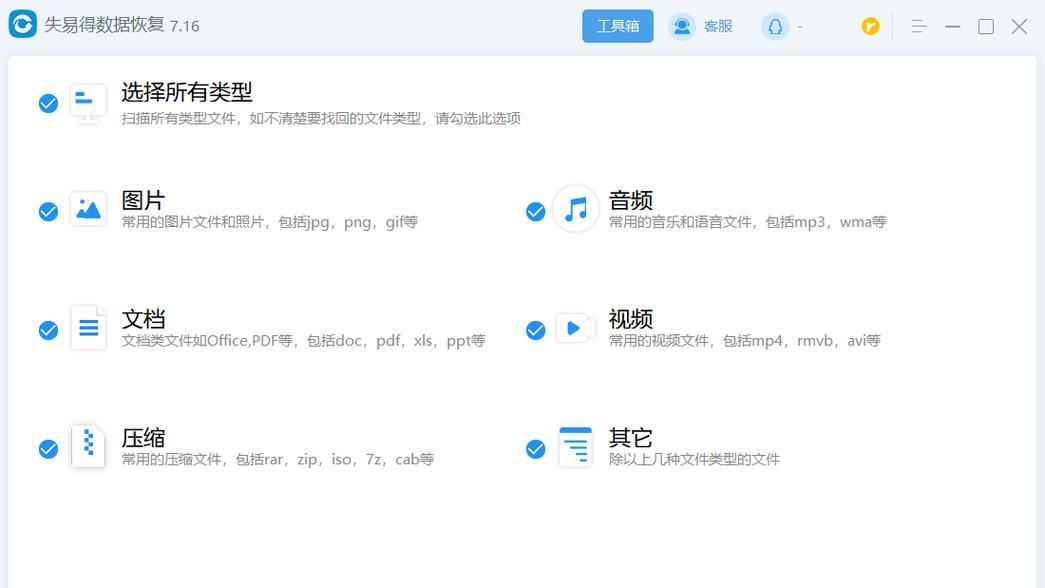The height and width of the screenshot is (588, 1045).
Task: Click the QQ penguin account icon
Action: click(775, 27)
